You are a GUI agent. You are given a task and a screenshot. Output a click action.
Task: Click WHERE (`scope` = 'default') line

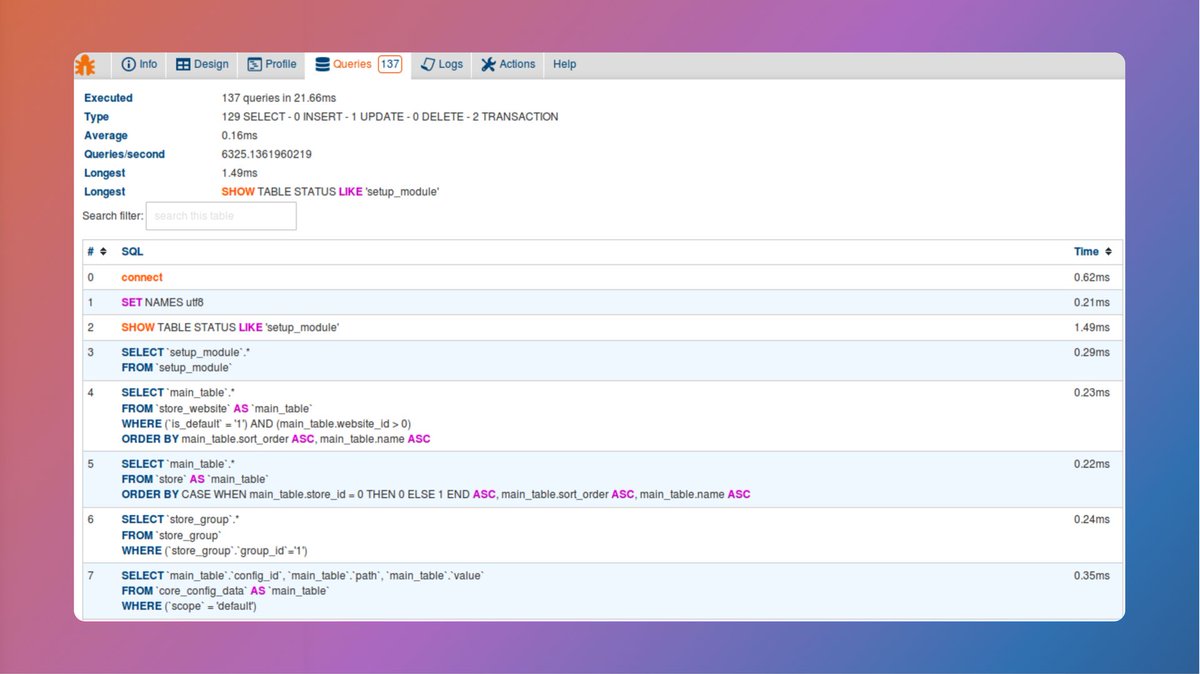[189, 606]
